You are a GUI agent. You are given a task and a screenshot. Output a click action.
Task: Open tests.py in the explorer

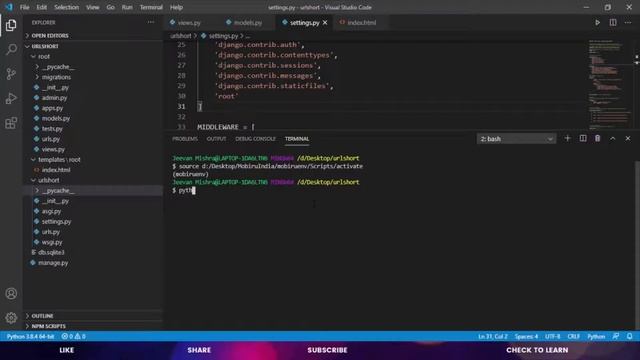pos(52,129)
